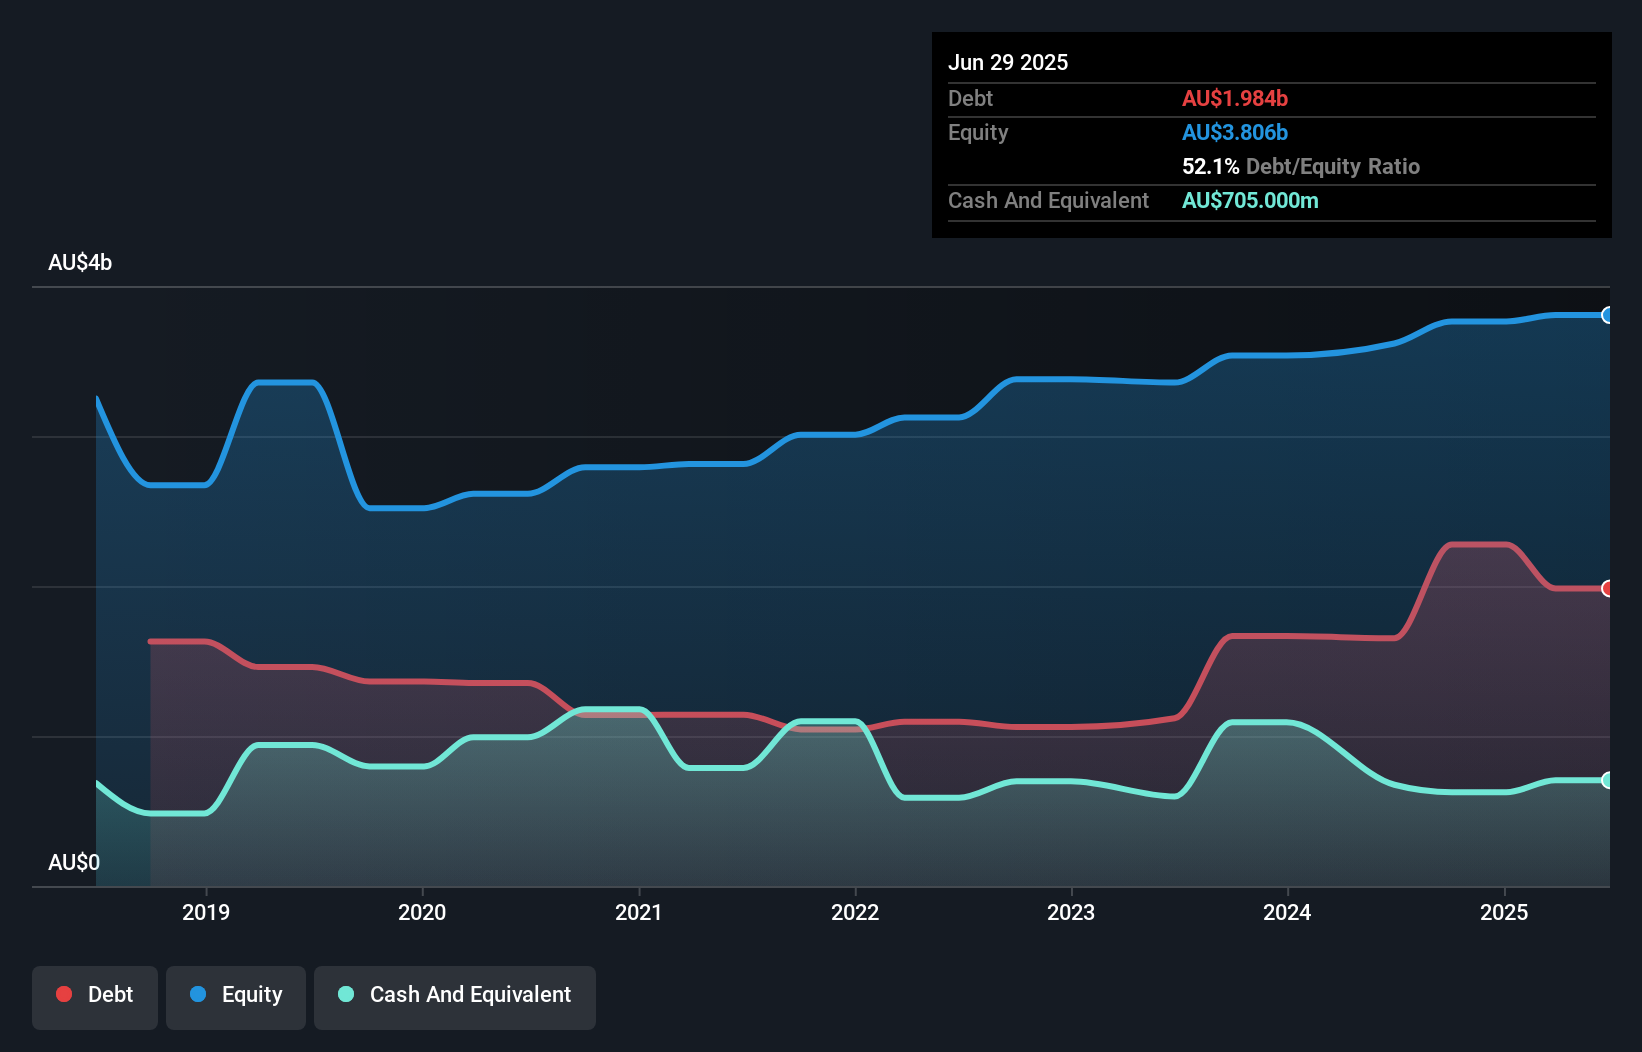Toggle the Cash And Equivalent series visibility
The width and height of the screenshot is (1642, 1052).
click(x=455, y=995)
